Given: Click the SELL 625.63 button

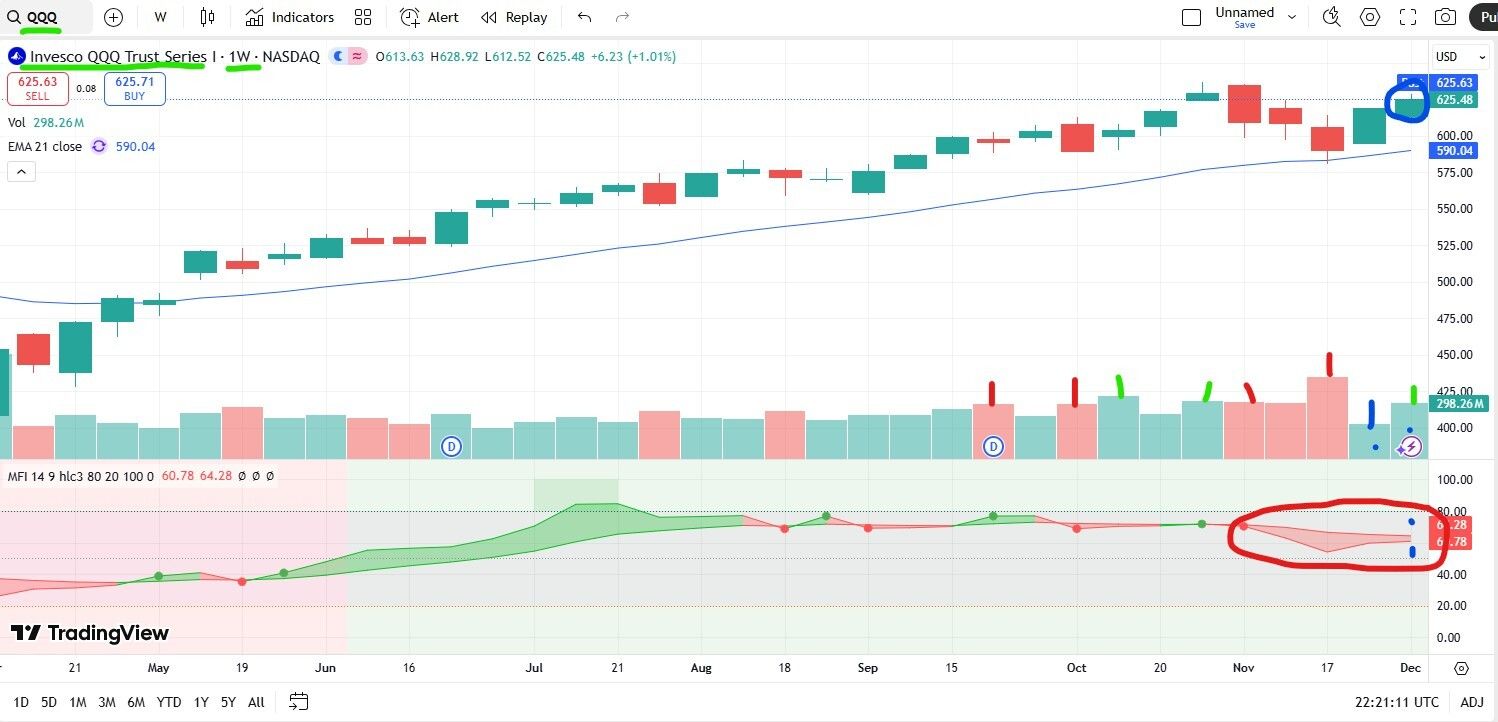Looking at the screenshot, I should point(37,88).
